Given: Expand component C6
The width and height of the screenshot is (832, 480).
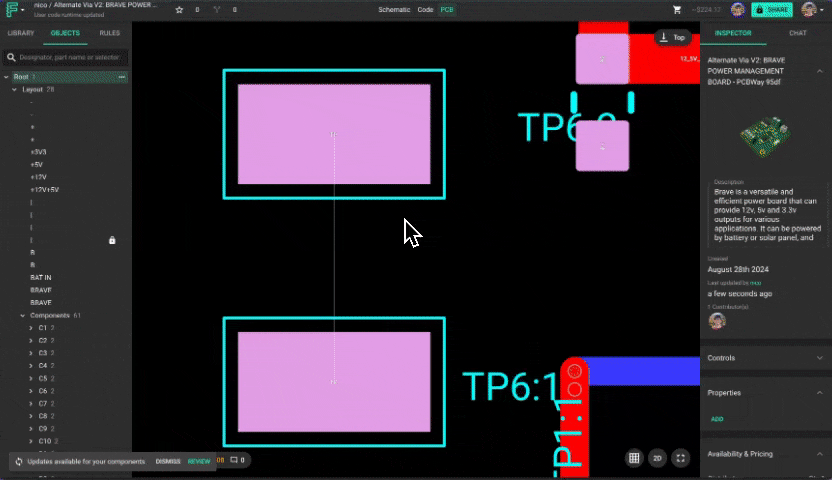Looking at the screenshot, I should tap(31, 391).
